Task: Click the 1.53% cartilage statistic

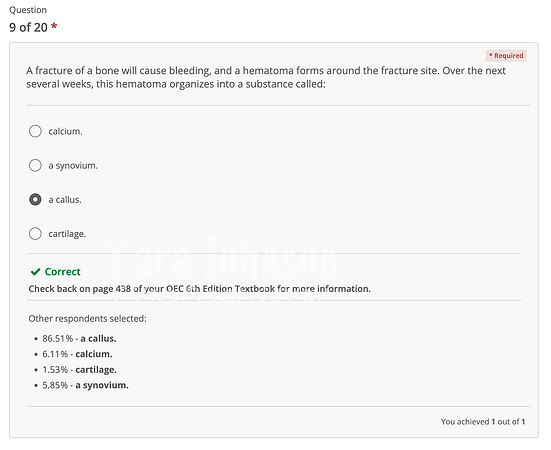Action: pyautogui.click(x=79, y=370)
